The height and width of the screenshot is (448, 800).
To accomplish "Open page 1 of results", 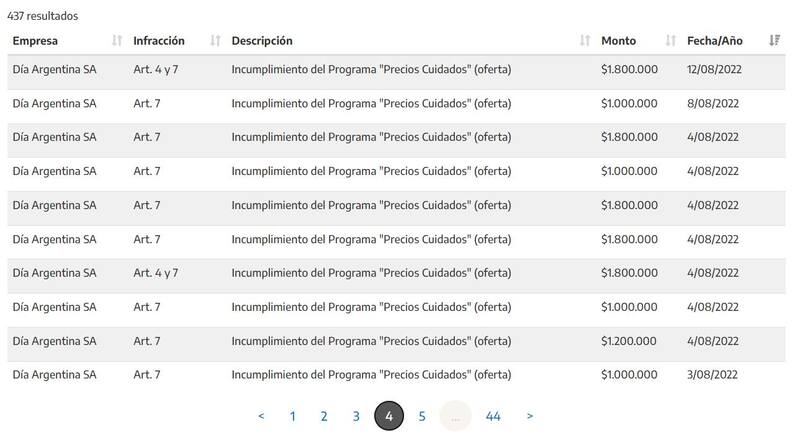I will pos(292,416).
